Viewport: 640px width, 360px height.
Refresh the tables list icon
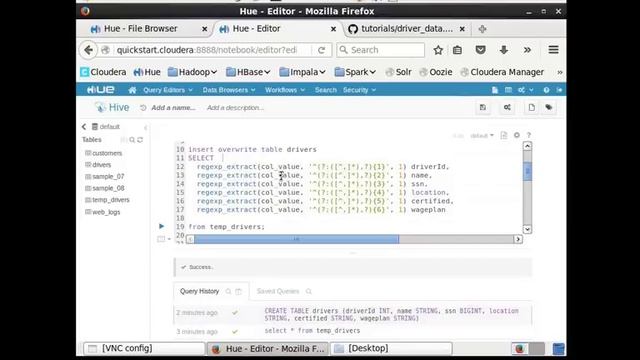140,140
